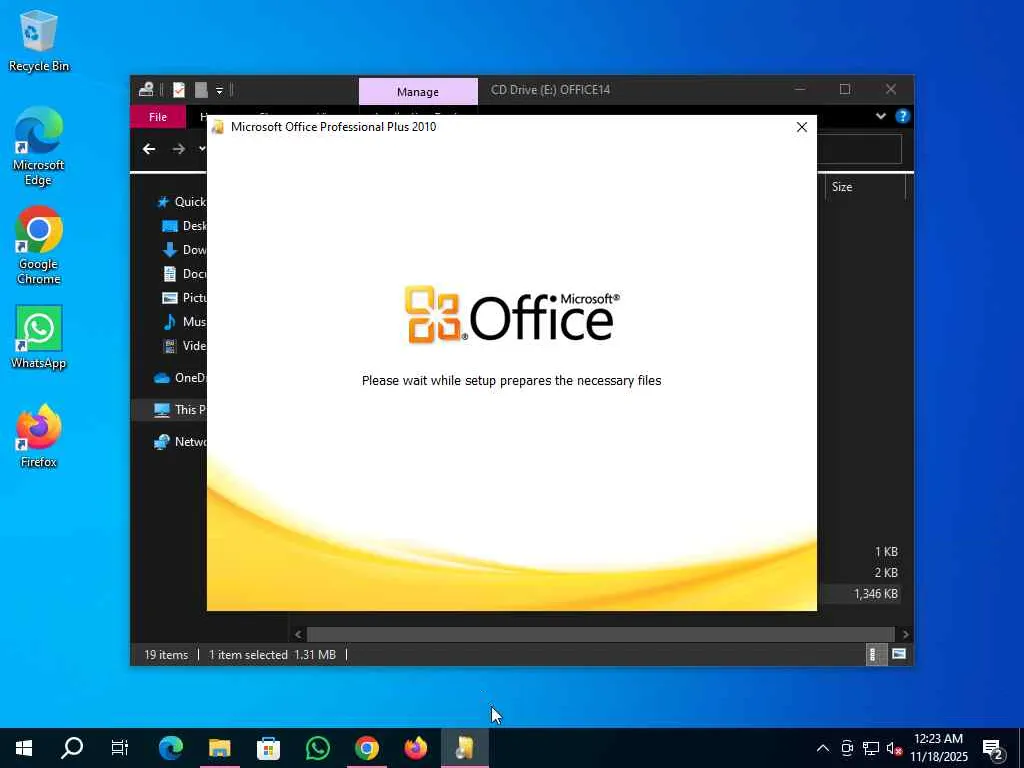This screenshot has height=768, width=1024.
Task: Click the muted volume tray icon
Action: click(894, 748)
